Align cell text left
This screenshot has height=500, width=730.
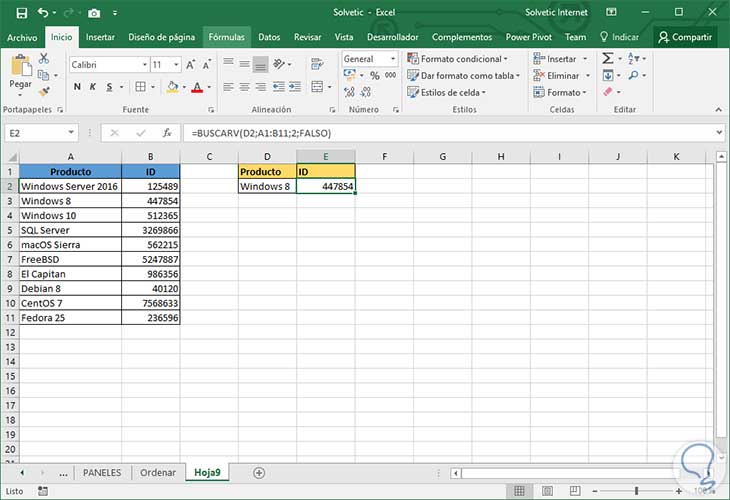click(x=228, y=87)
